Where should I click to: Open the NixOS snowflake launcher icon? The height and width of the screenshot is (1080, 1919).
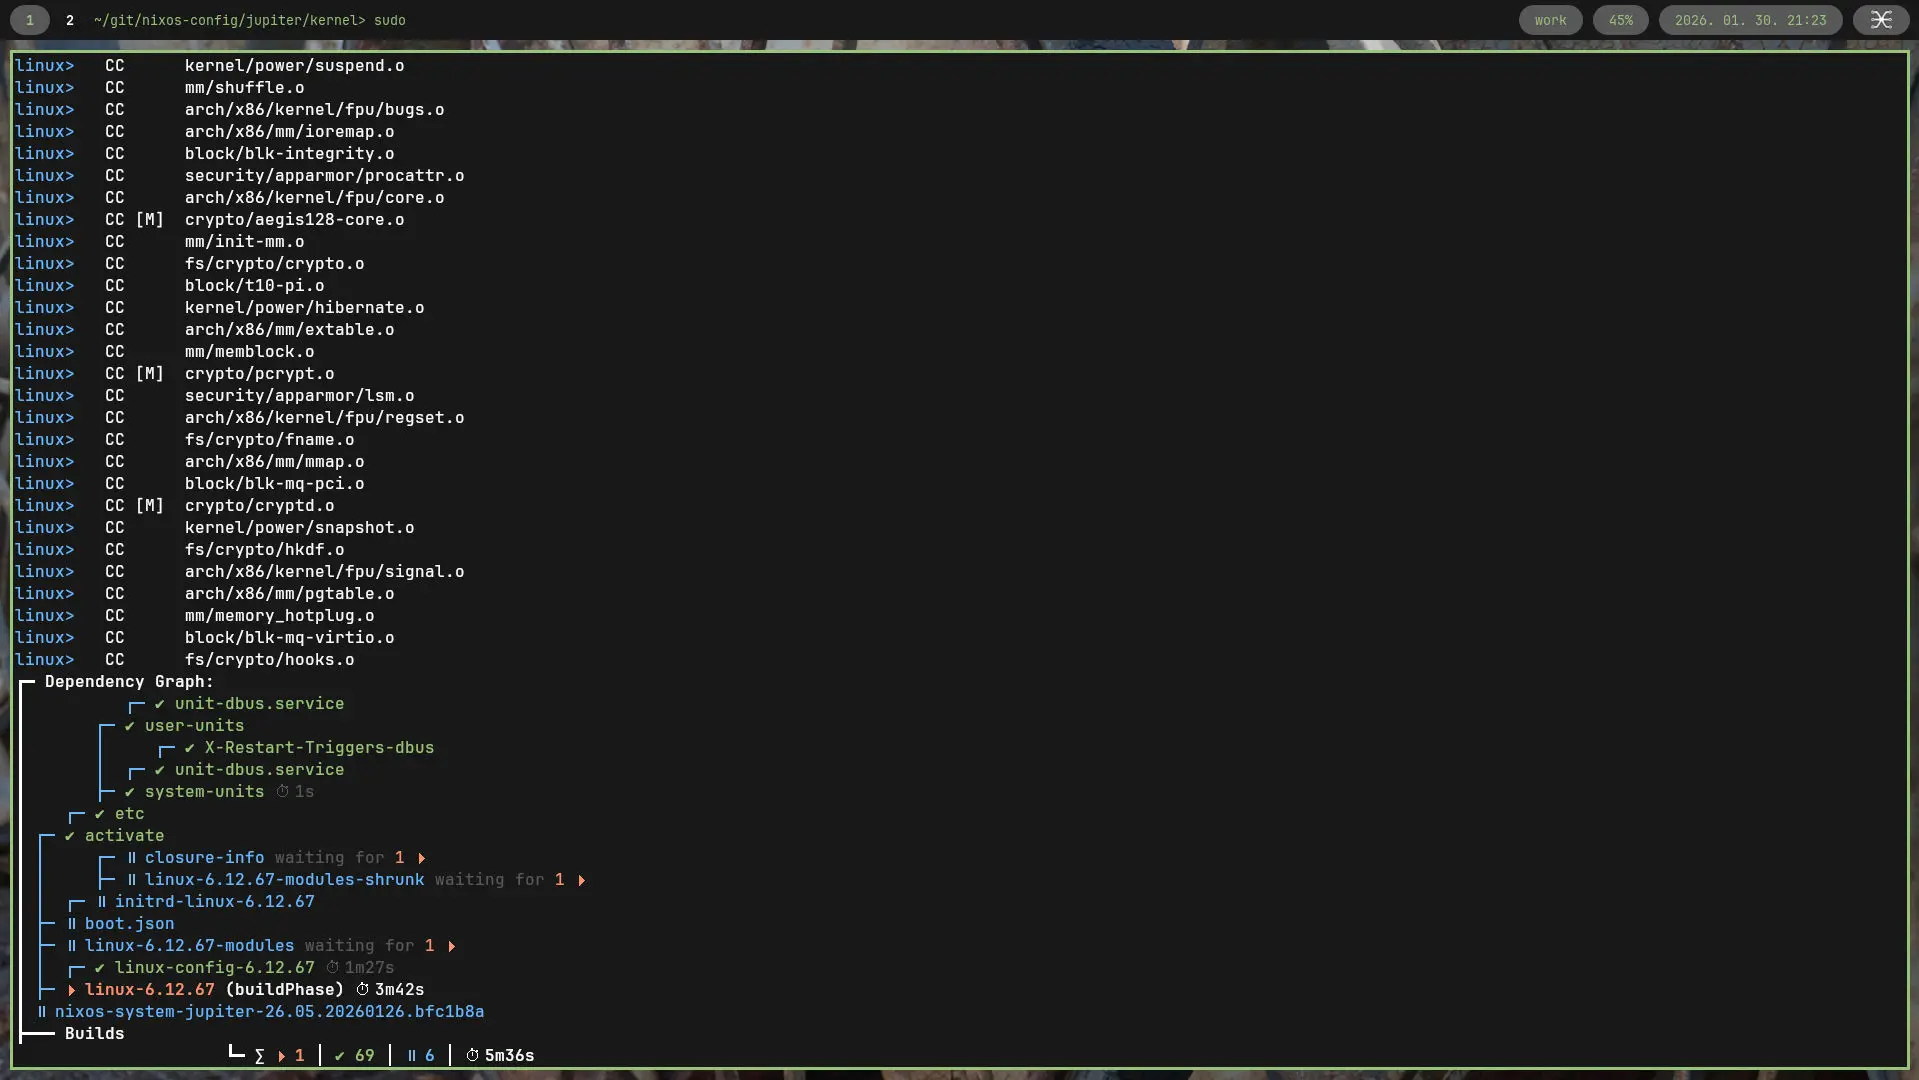[x=1881, y=20]
